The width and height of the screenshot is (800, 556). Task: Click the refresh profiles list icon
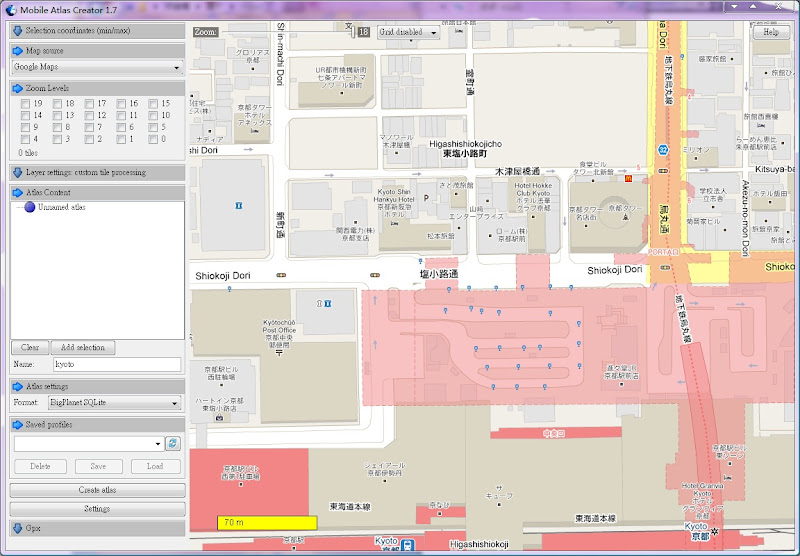click(173, 443)
